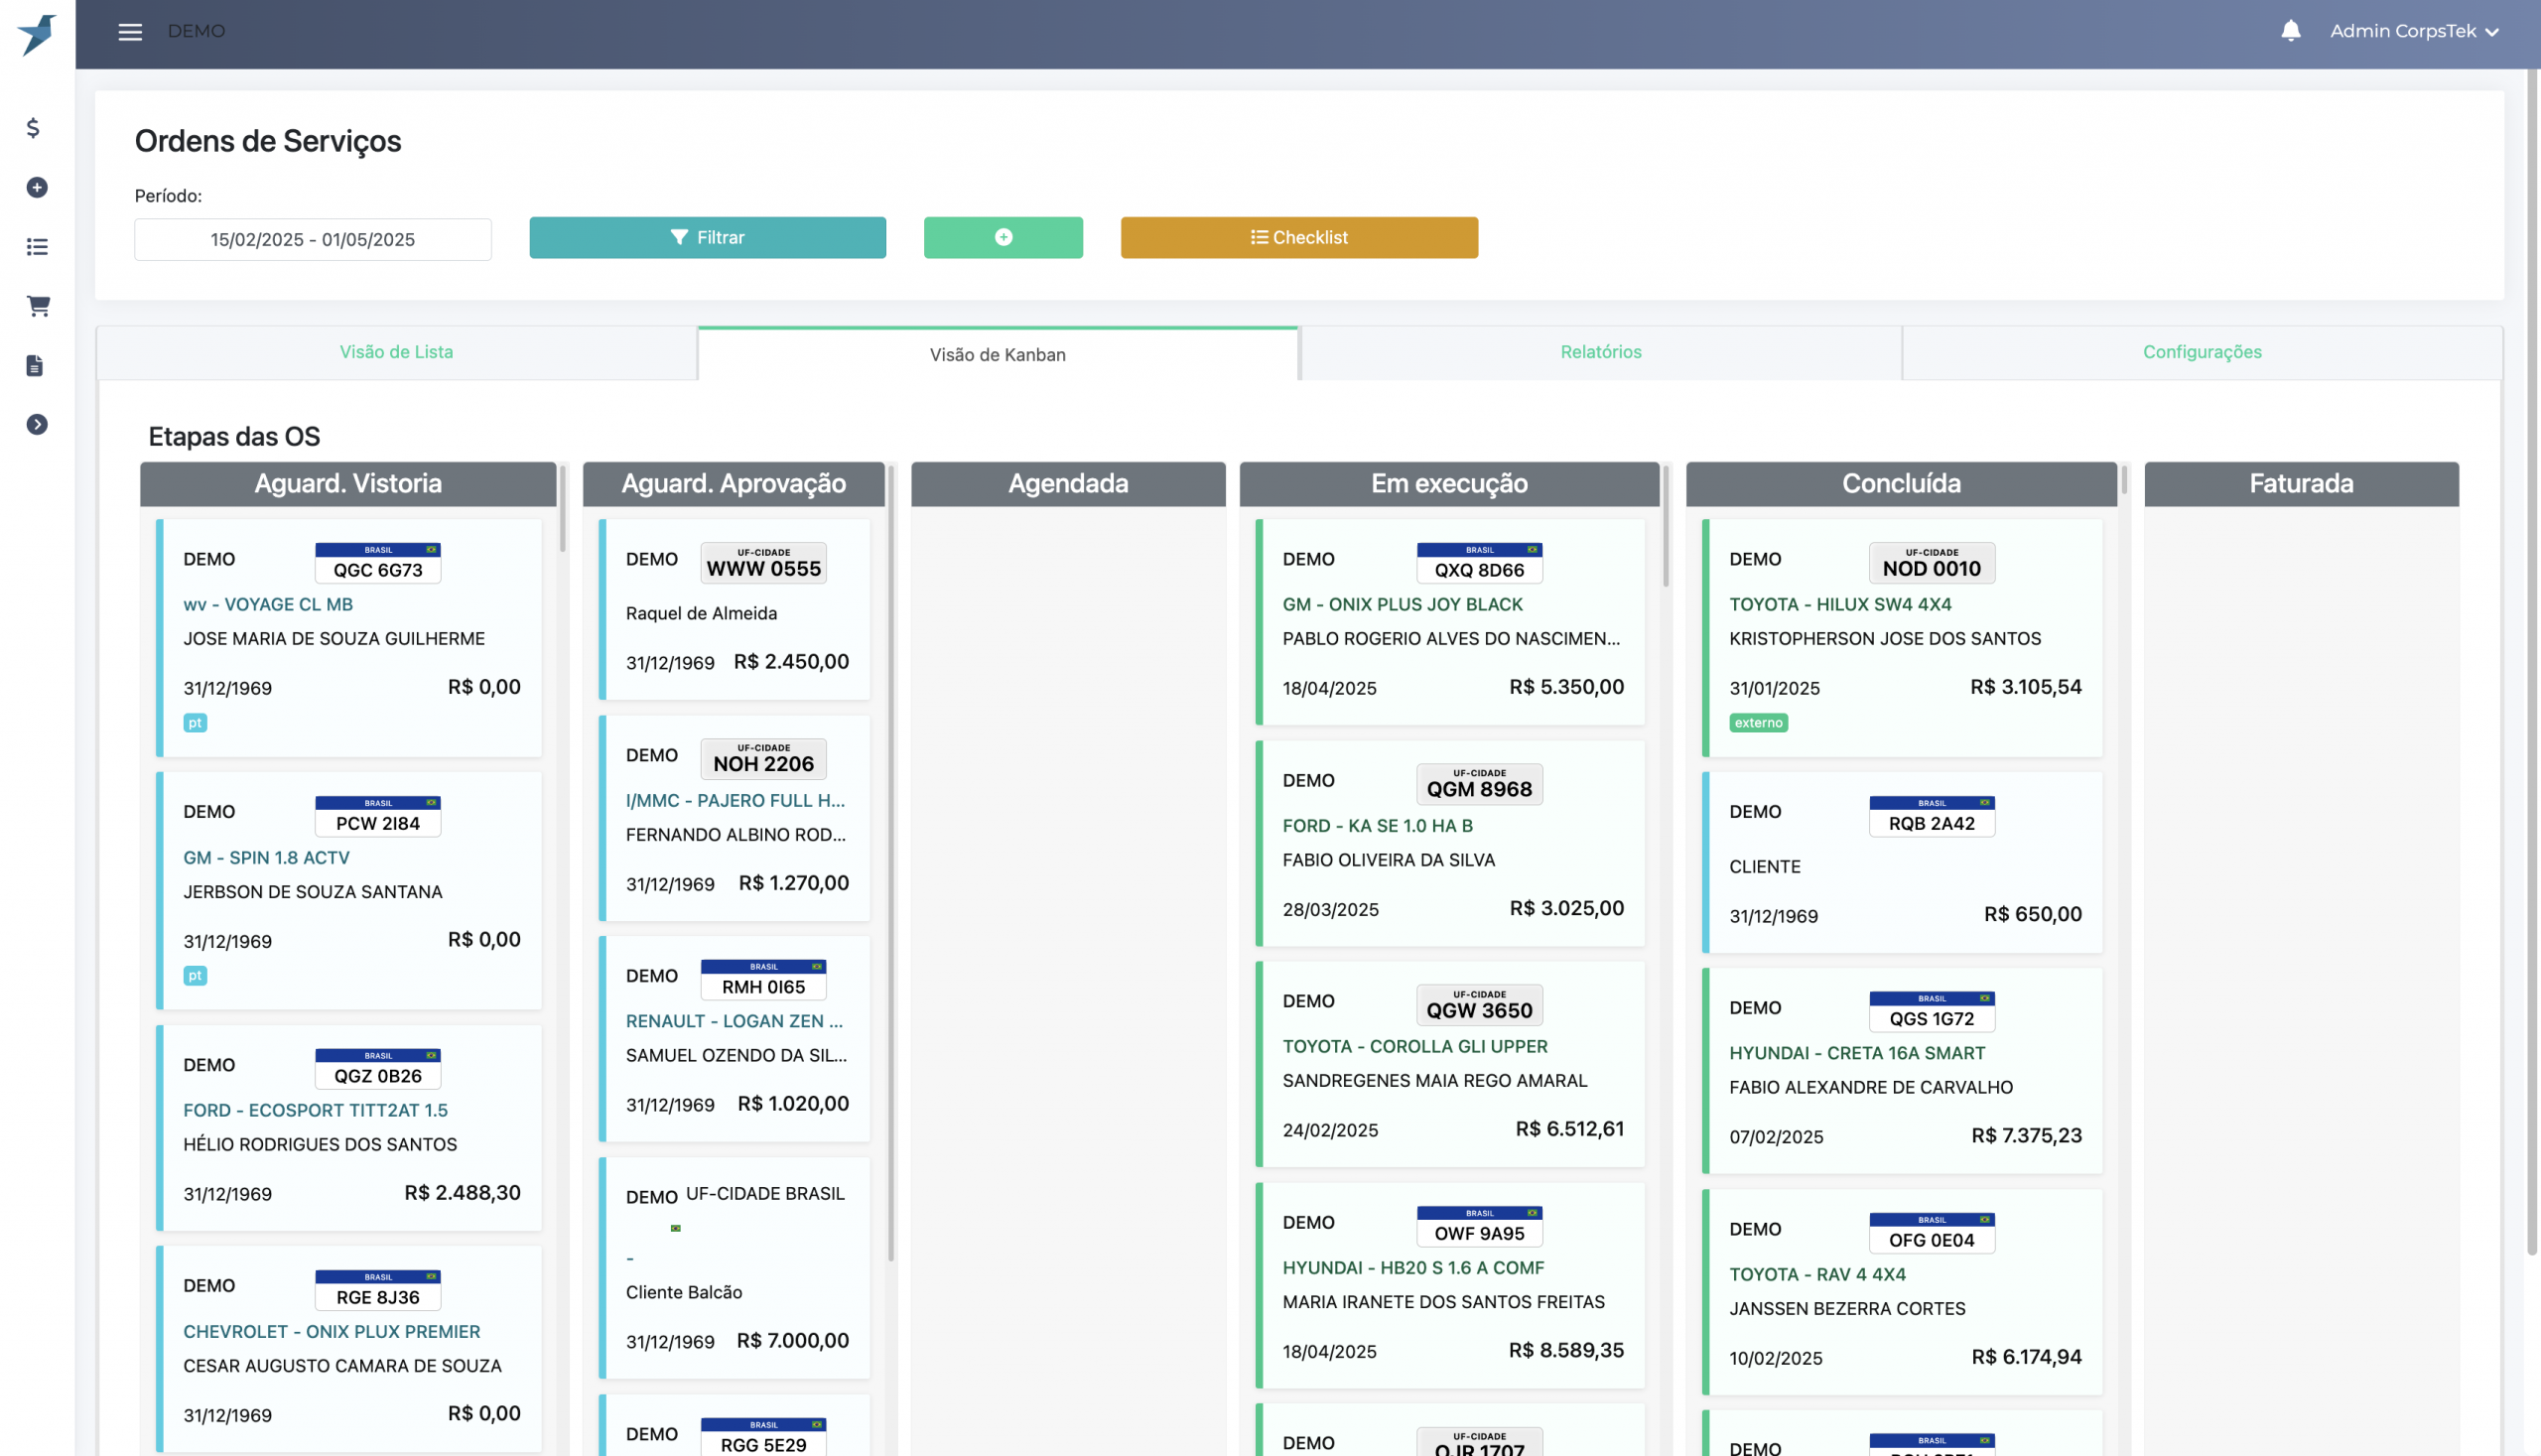Click the dollar sign sidebar icon

34,128
